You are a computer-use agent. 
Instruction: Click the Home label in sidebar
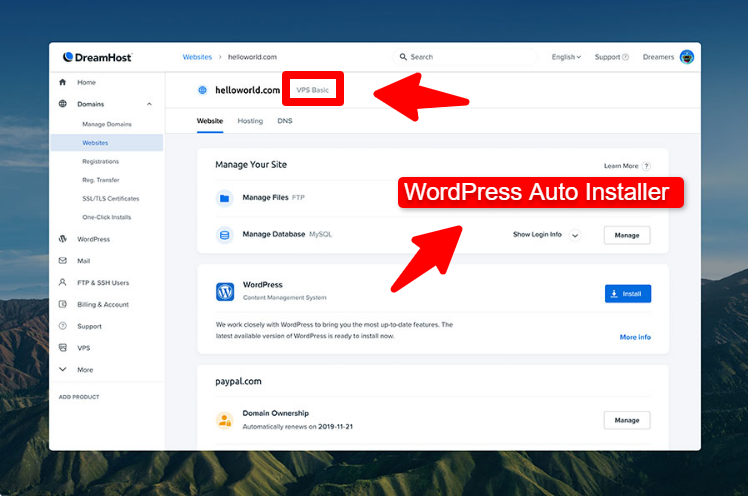tap(86, 82)
